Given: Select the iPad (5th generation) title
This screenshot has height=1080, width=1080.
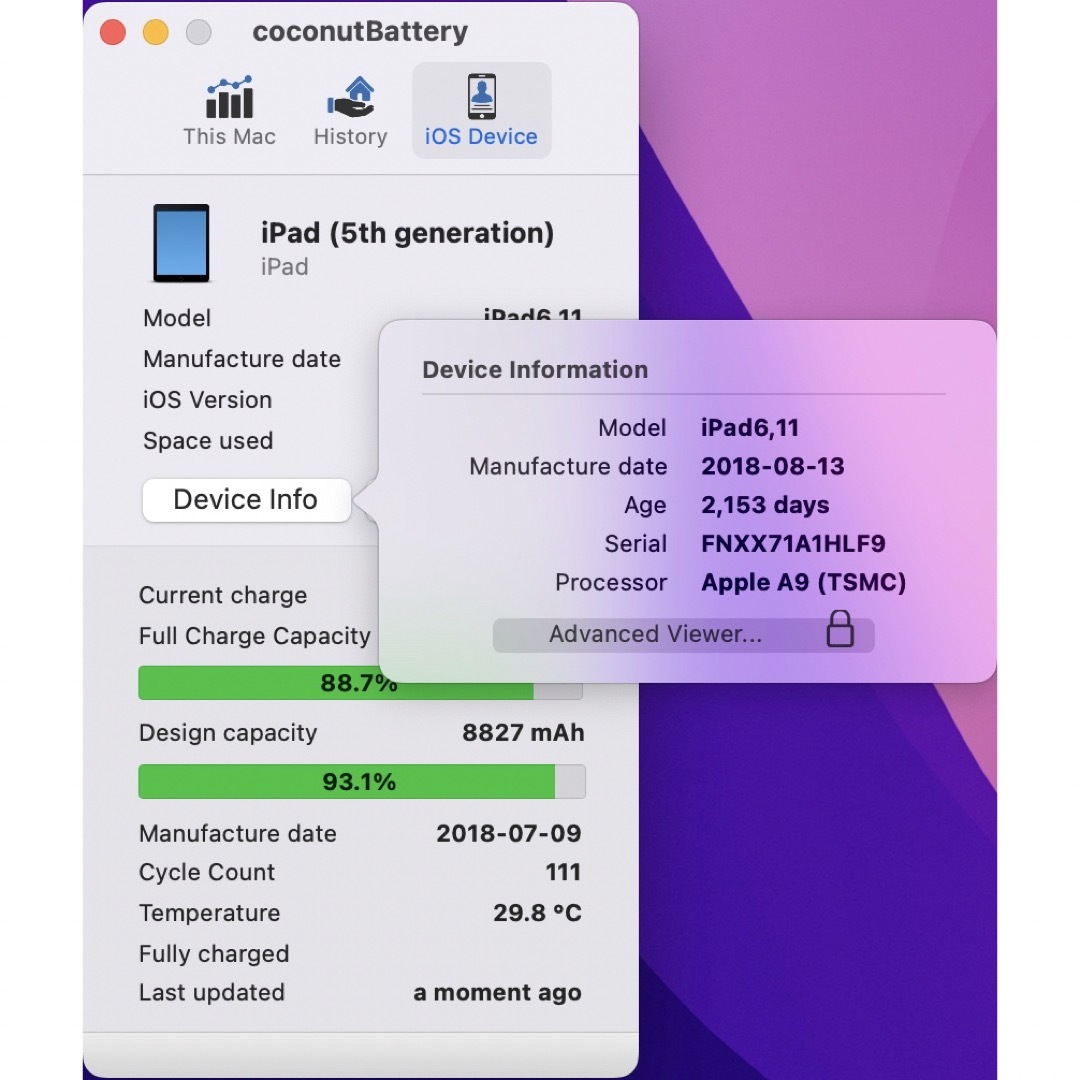Looking at the screenshot, I should pyautogui.click(x=407, y=233).
